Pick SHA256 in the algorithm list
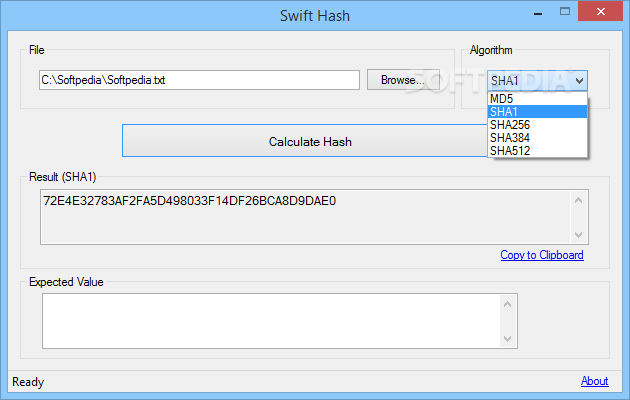The image size is (630, 400). pos(537,125)
